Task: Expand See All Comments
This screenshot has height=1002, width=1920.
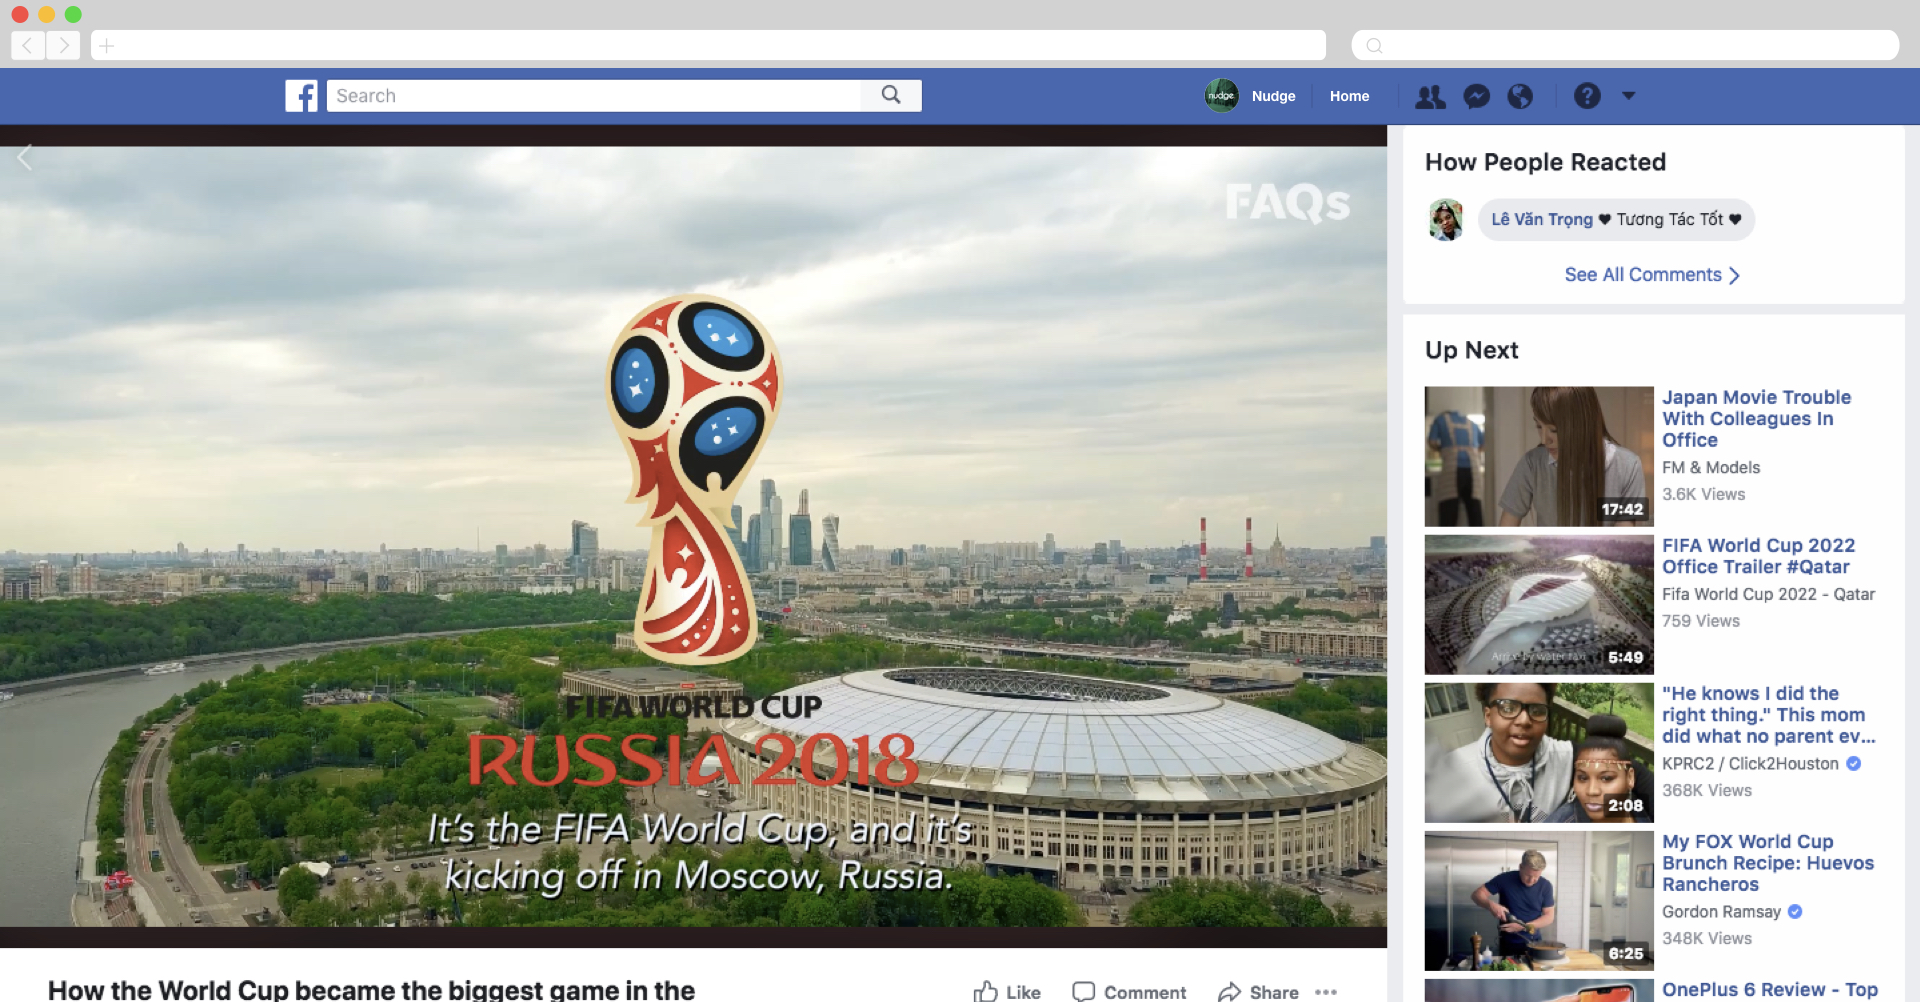Action: (1641, 274)
